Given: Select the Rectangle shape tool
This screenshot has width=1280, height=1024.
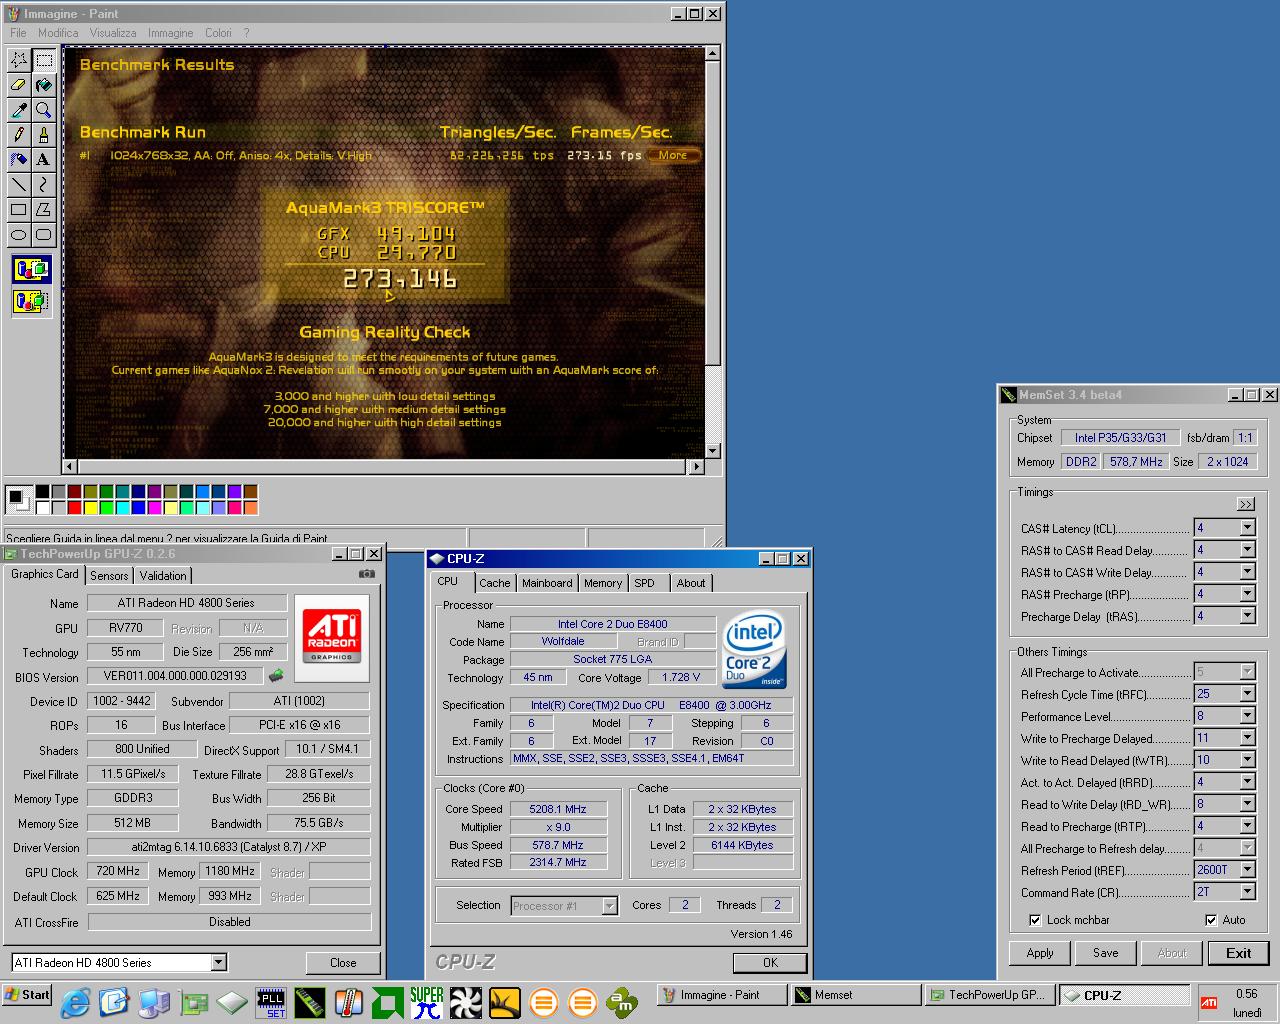Looking at the screenshot, I should click(x=19, y=210).
